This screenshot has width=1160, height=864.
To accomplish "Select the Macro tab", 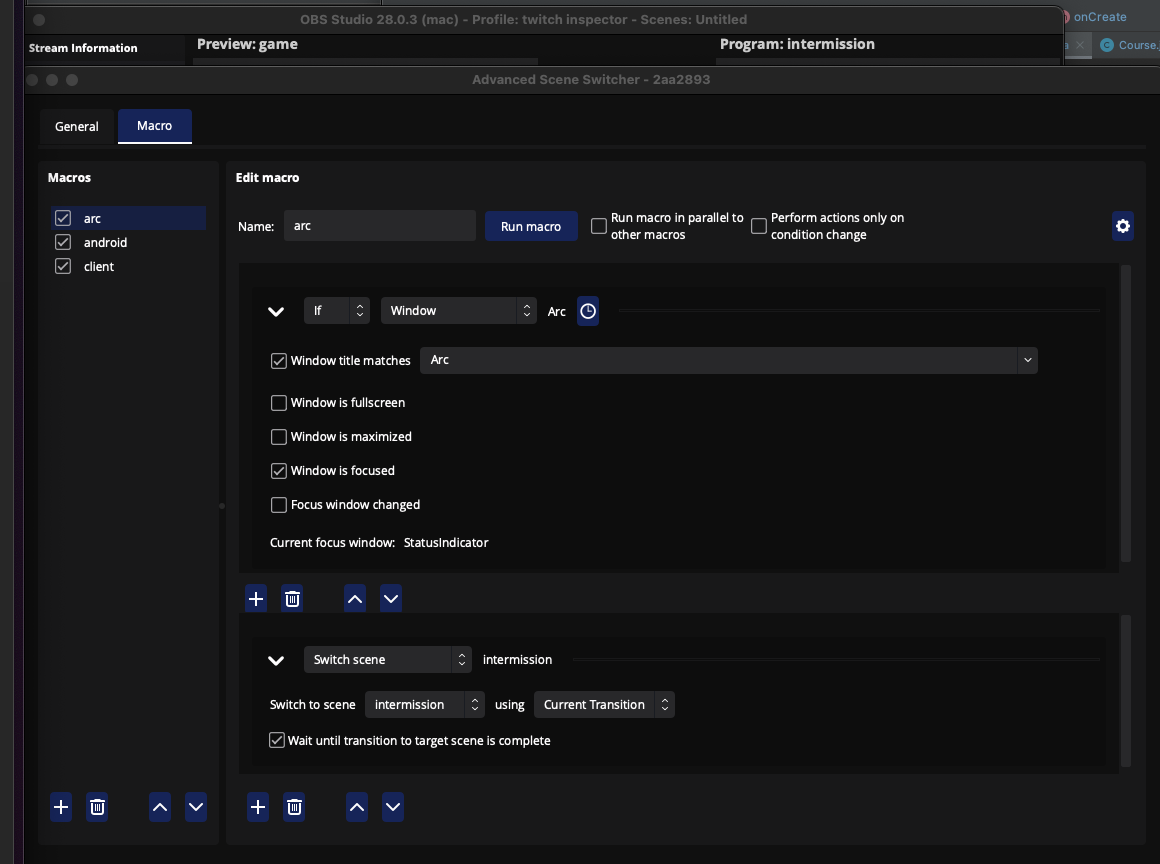I will point(154,126).
